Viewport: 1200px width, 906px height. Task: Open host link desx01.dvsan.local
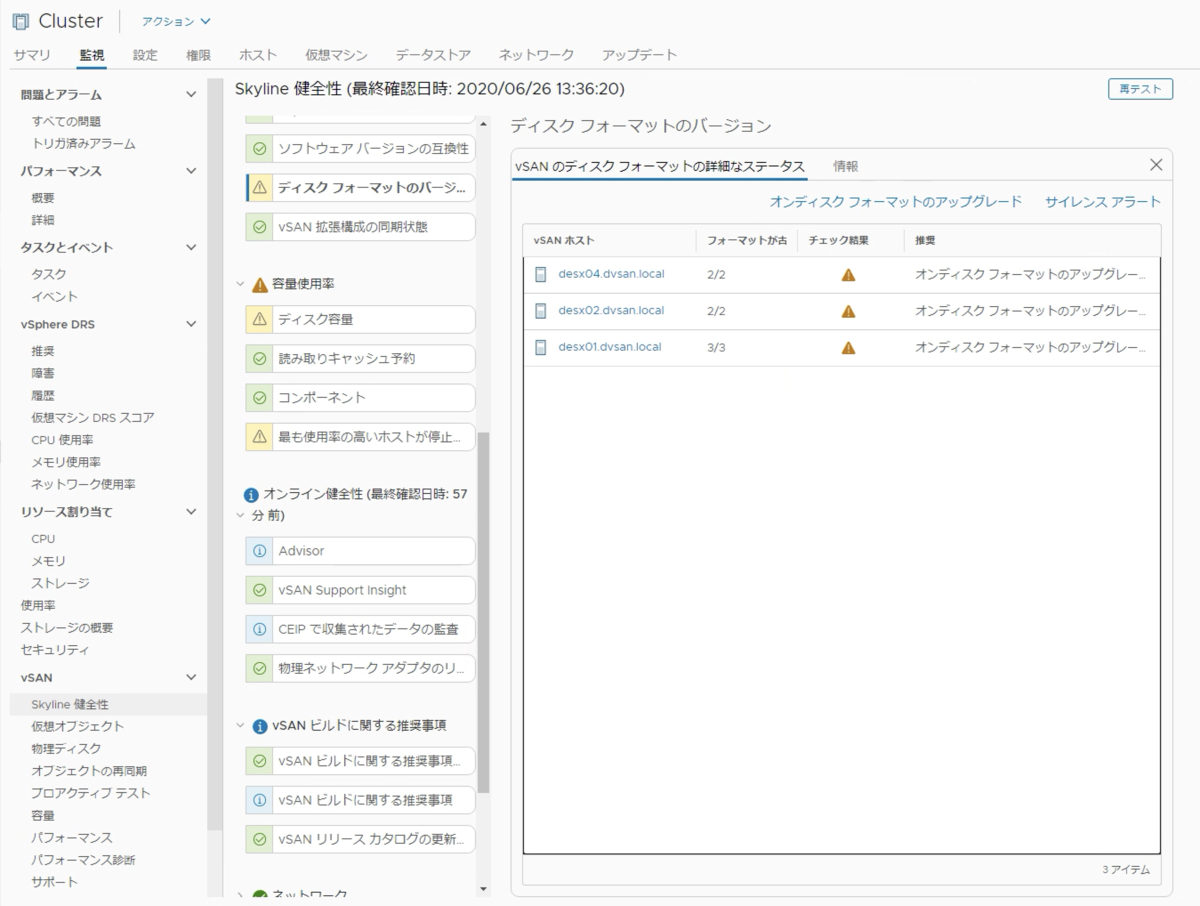[610, 348]
